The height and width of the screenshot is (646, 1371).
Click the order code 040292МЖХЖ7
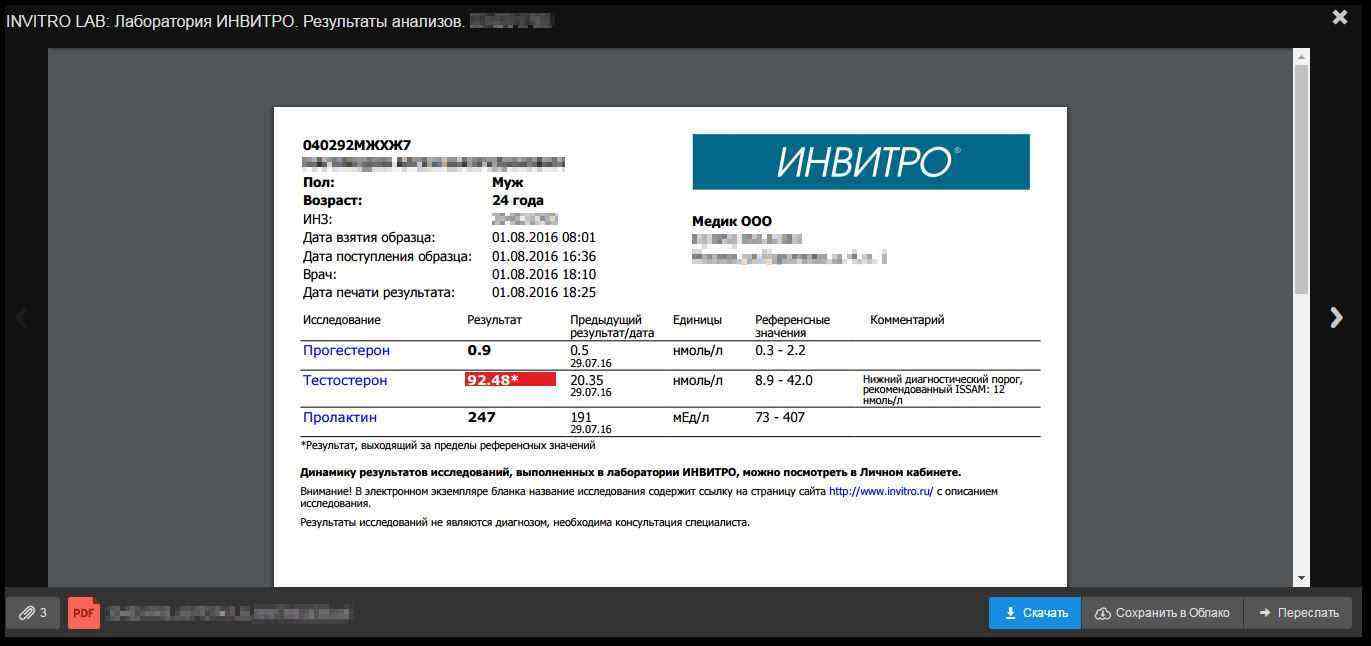[357, 145]
